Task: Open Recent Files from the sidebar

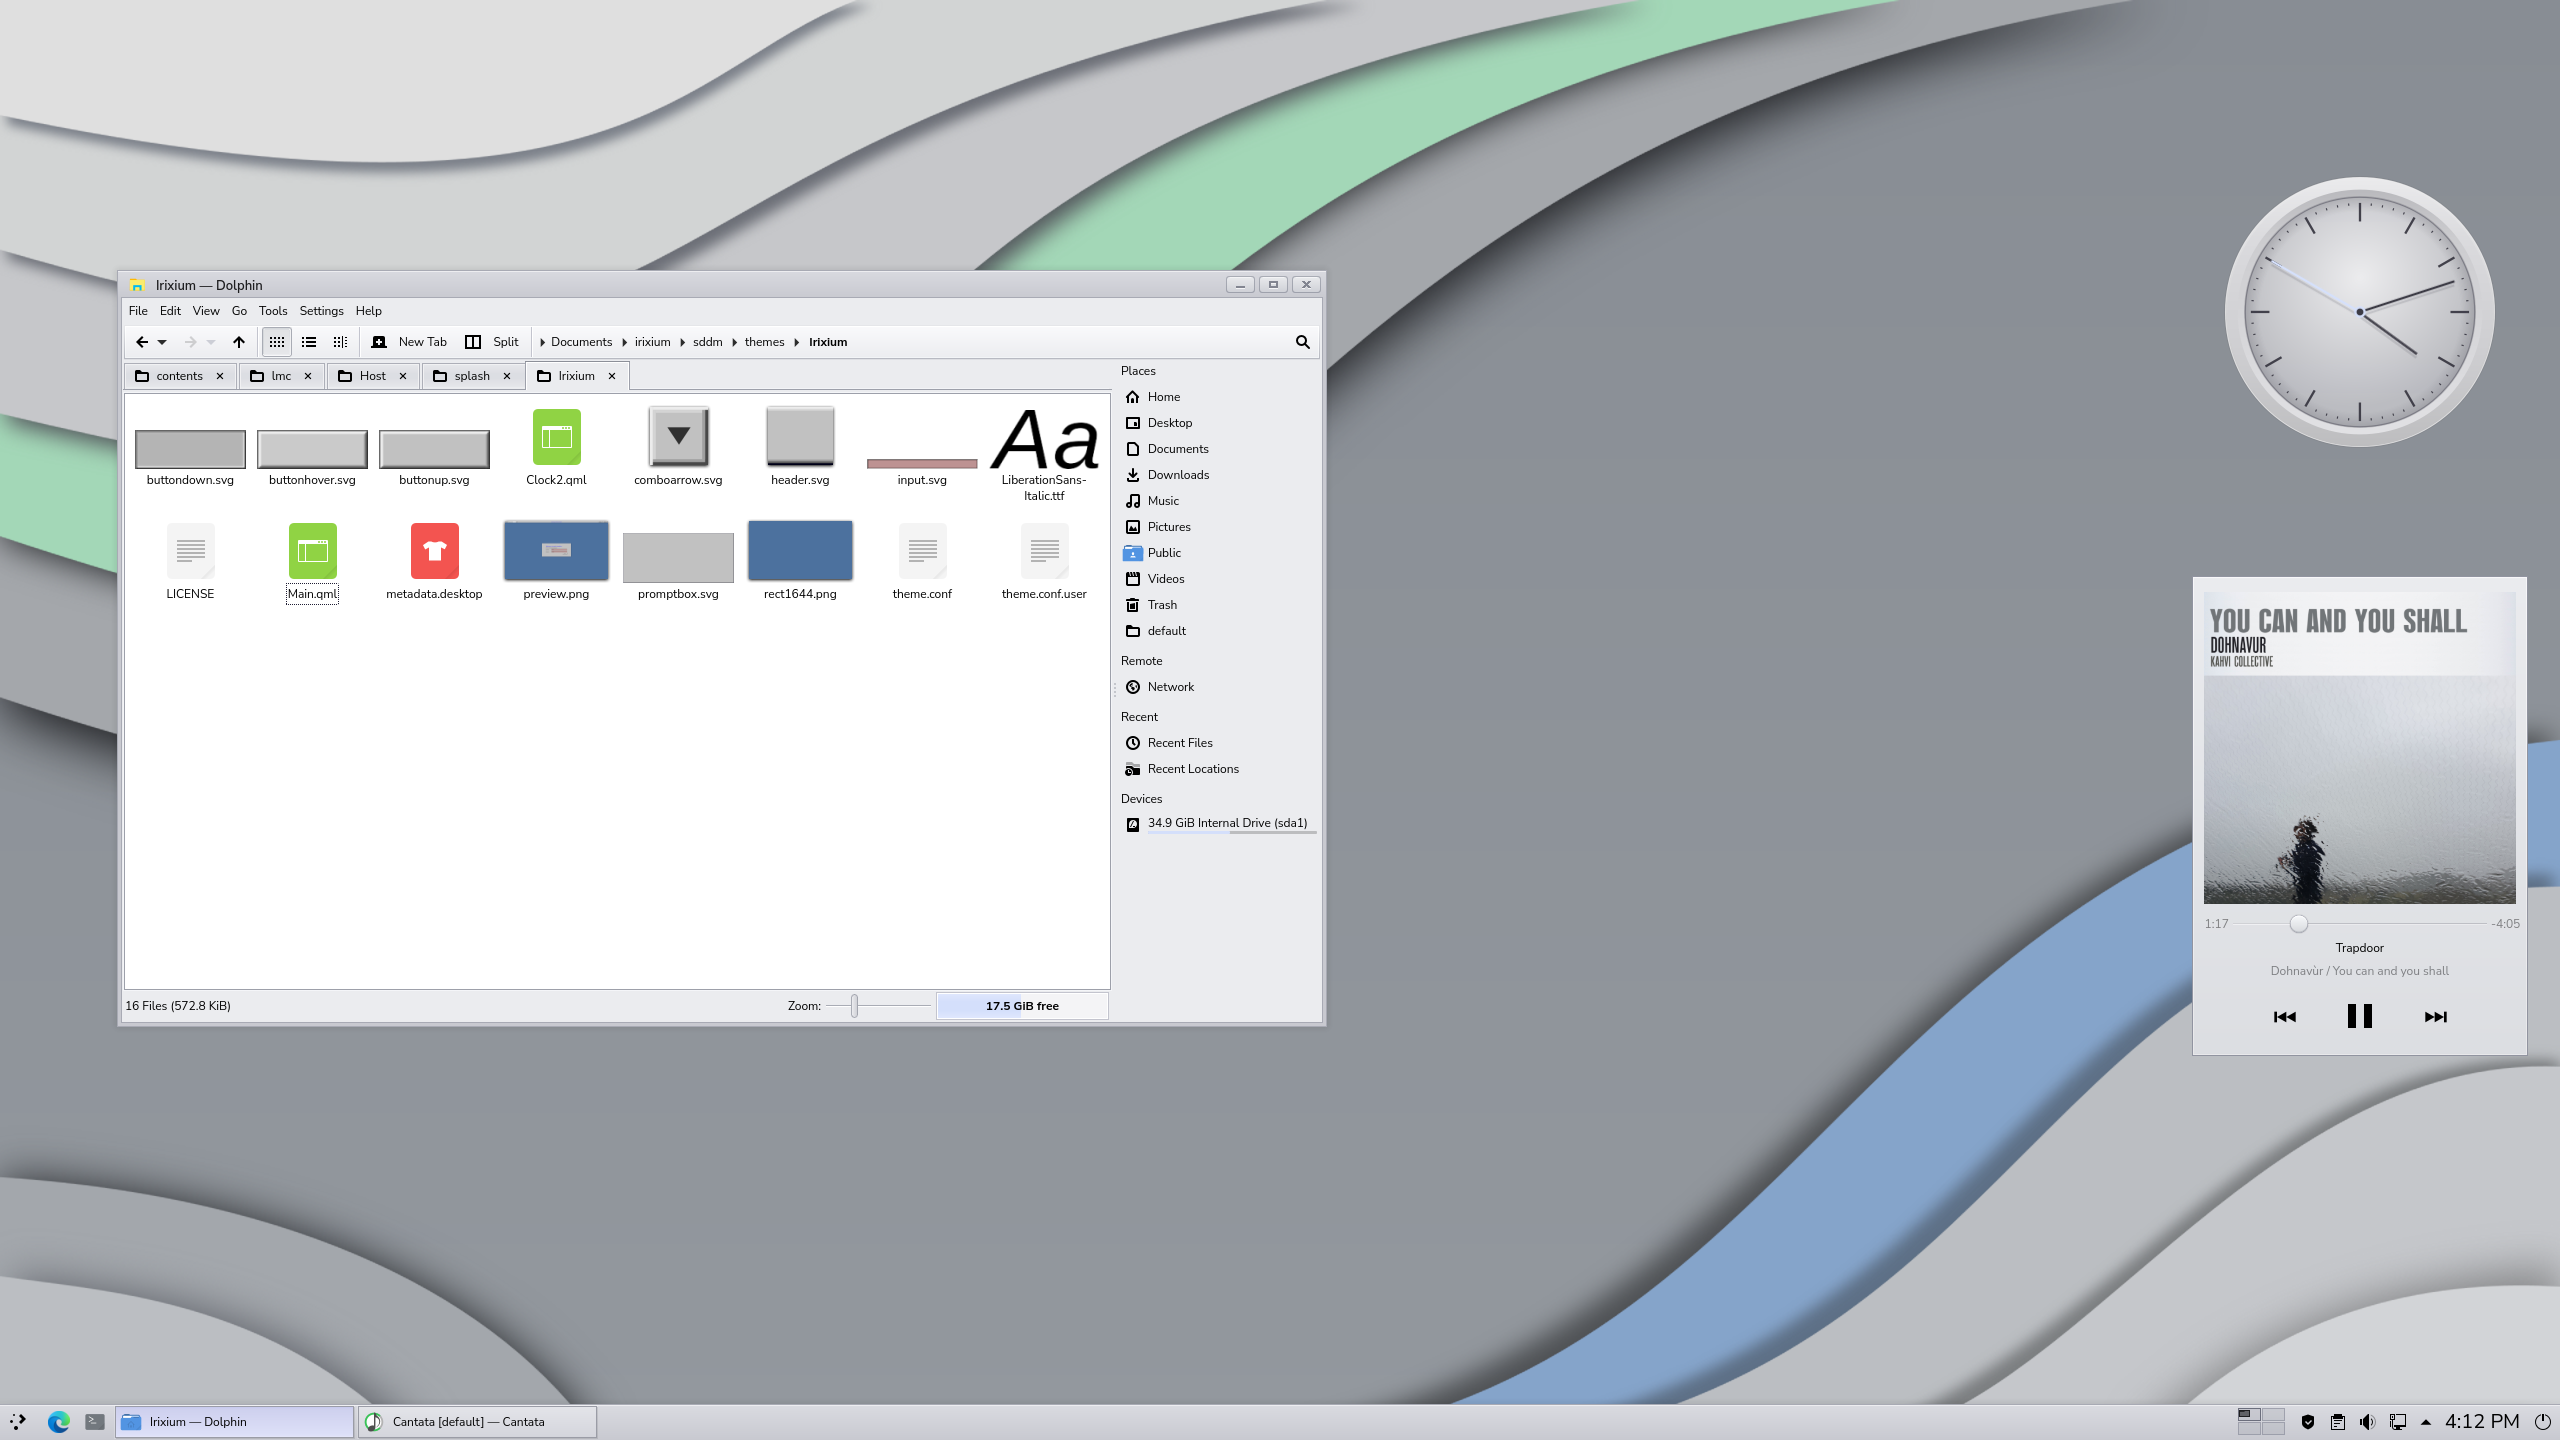Action: (x=1179, y=742)
